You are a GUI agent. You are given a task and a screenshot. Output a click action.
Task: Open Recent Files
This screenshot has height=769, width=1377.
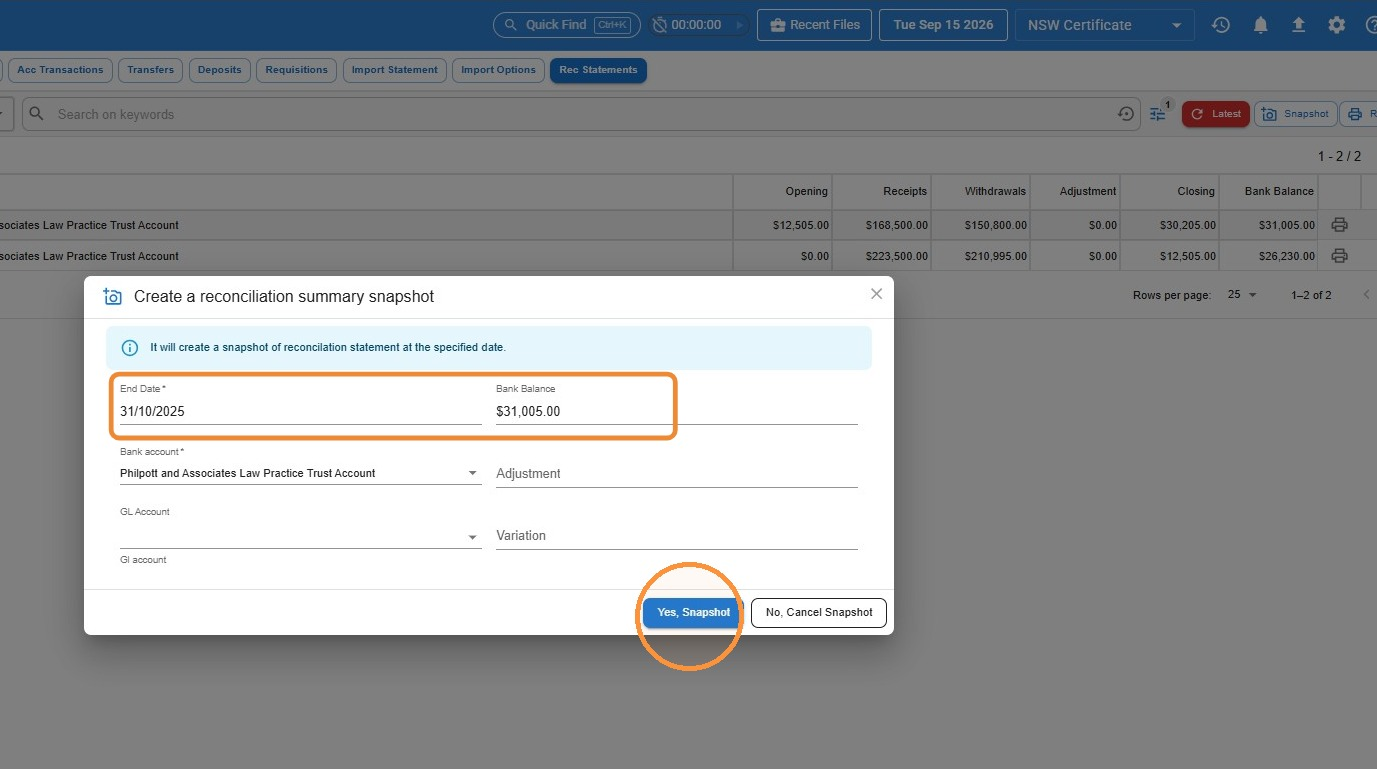(x=814, y=25)
